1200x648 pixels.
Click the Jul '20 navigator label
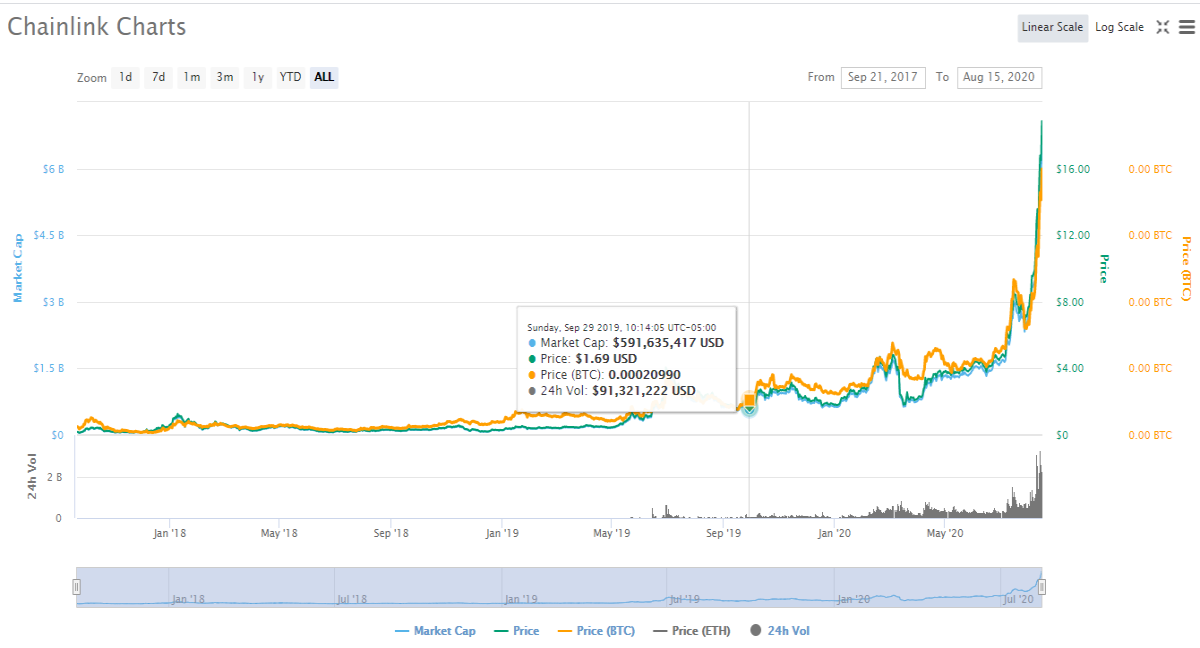tap(1018, 599)
